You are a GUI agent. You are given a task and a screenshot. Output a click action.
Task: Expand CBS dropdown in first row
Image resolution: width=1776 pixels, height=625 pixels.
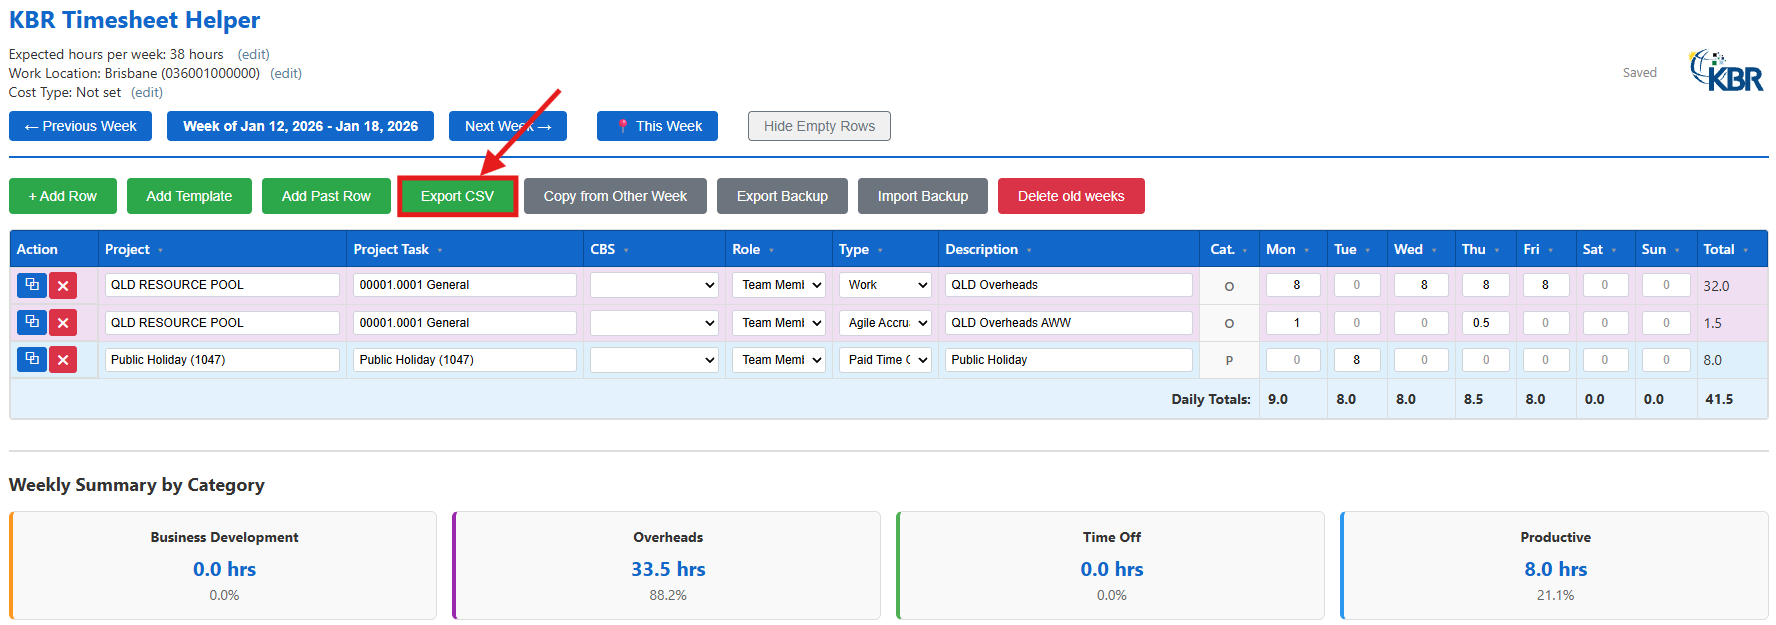click(x=654, y=285)
